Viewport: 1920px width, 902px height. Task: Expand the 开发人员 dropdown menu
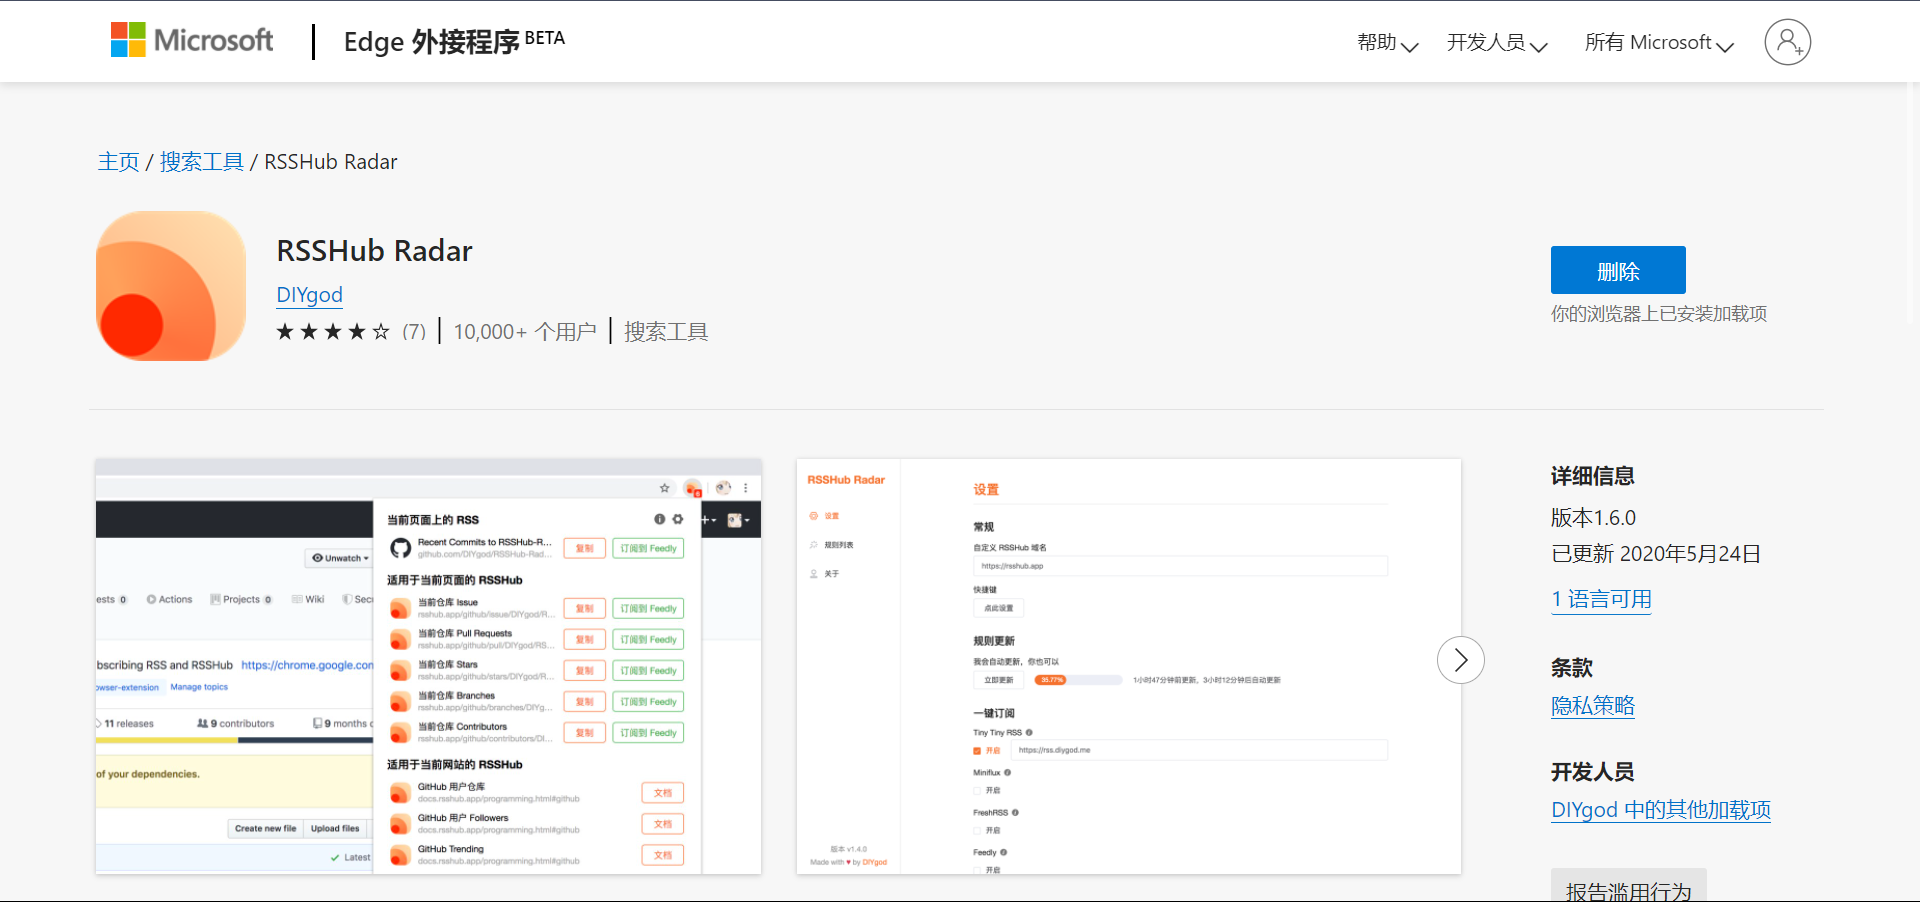click(x=1497, y=42)
